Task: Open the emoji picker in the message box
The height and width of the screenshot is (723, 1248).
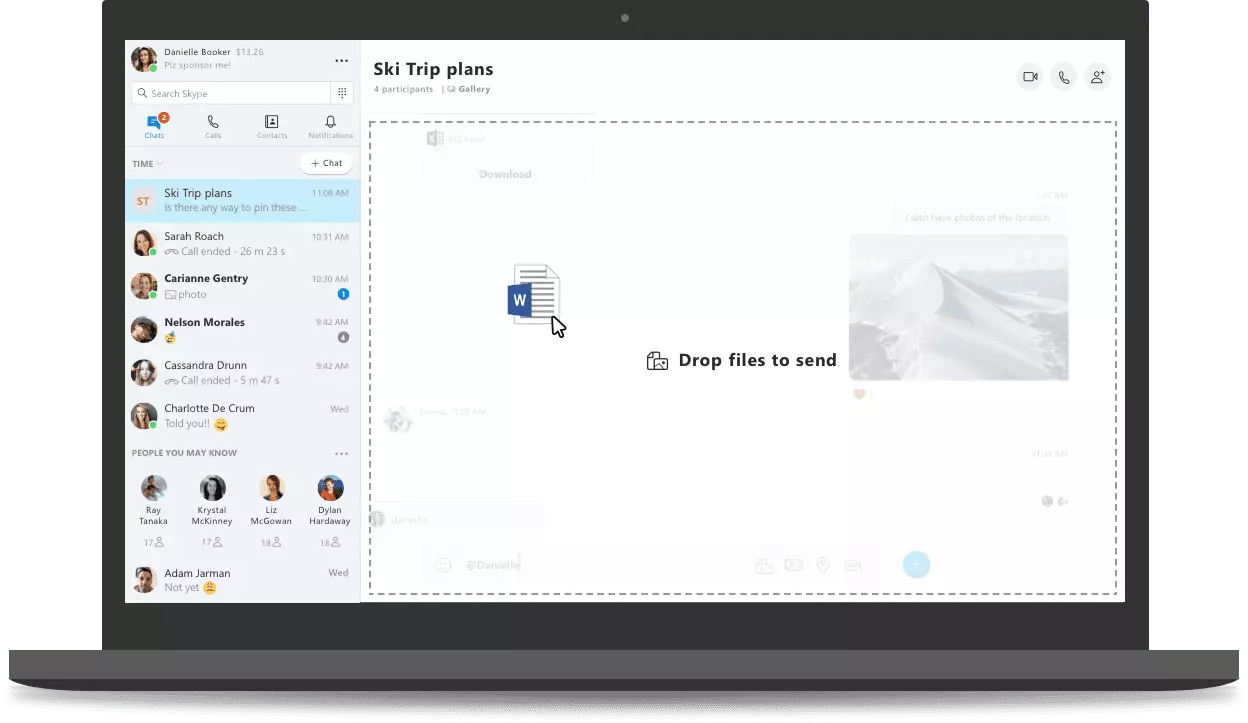Action: 443,565
